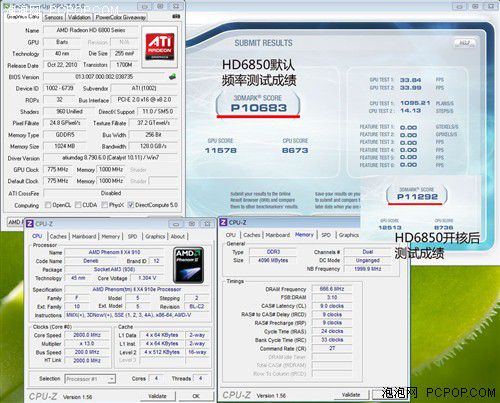Open the Validation tab in GPU-Z
Viewport: 500px width, 403px height.
coord(79,17)
